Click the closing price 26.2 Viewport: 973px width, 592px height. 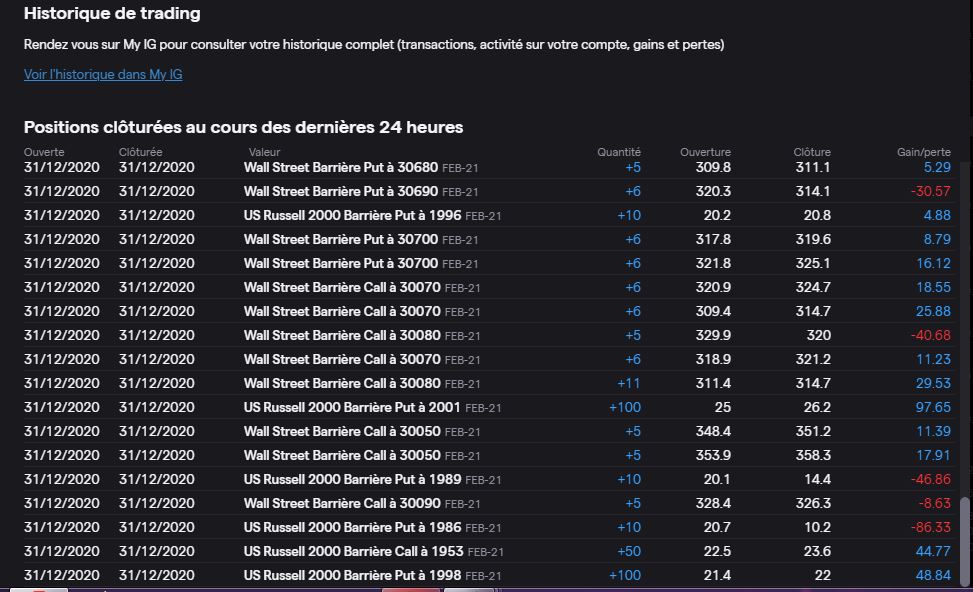click(x=817, y=407)
